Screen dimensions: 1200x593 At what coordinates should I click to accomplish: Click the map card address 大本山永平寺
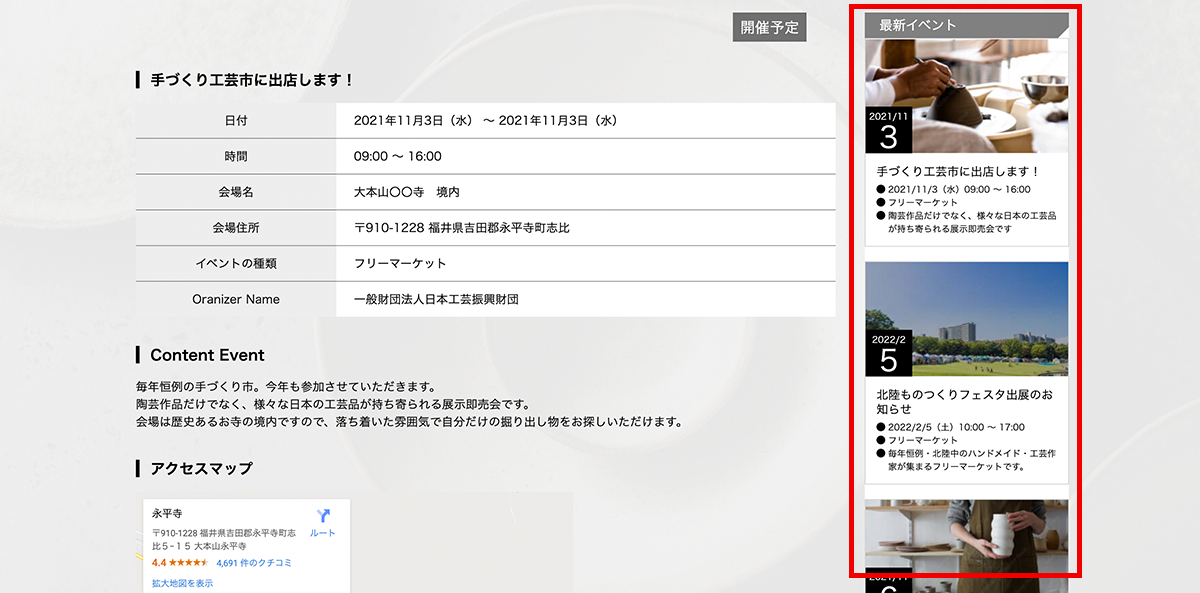pos(225,540)
